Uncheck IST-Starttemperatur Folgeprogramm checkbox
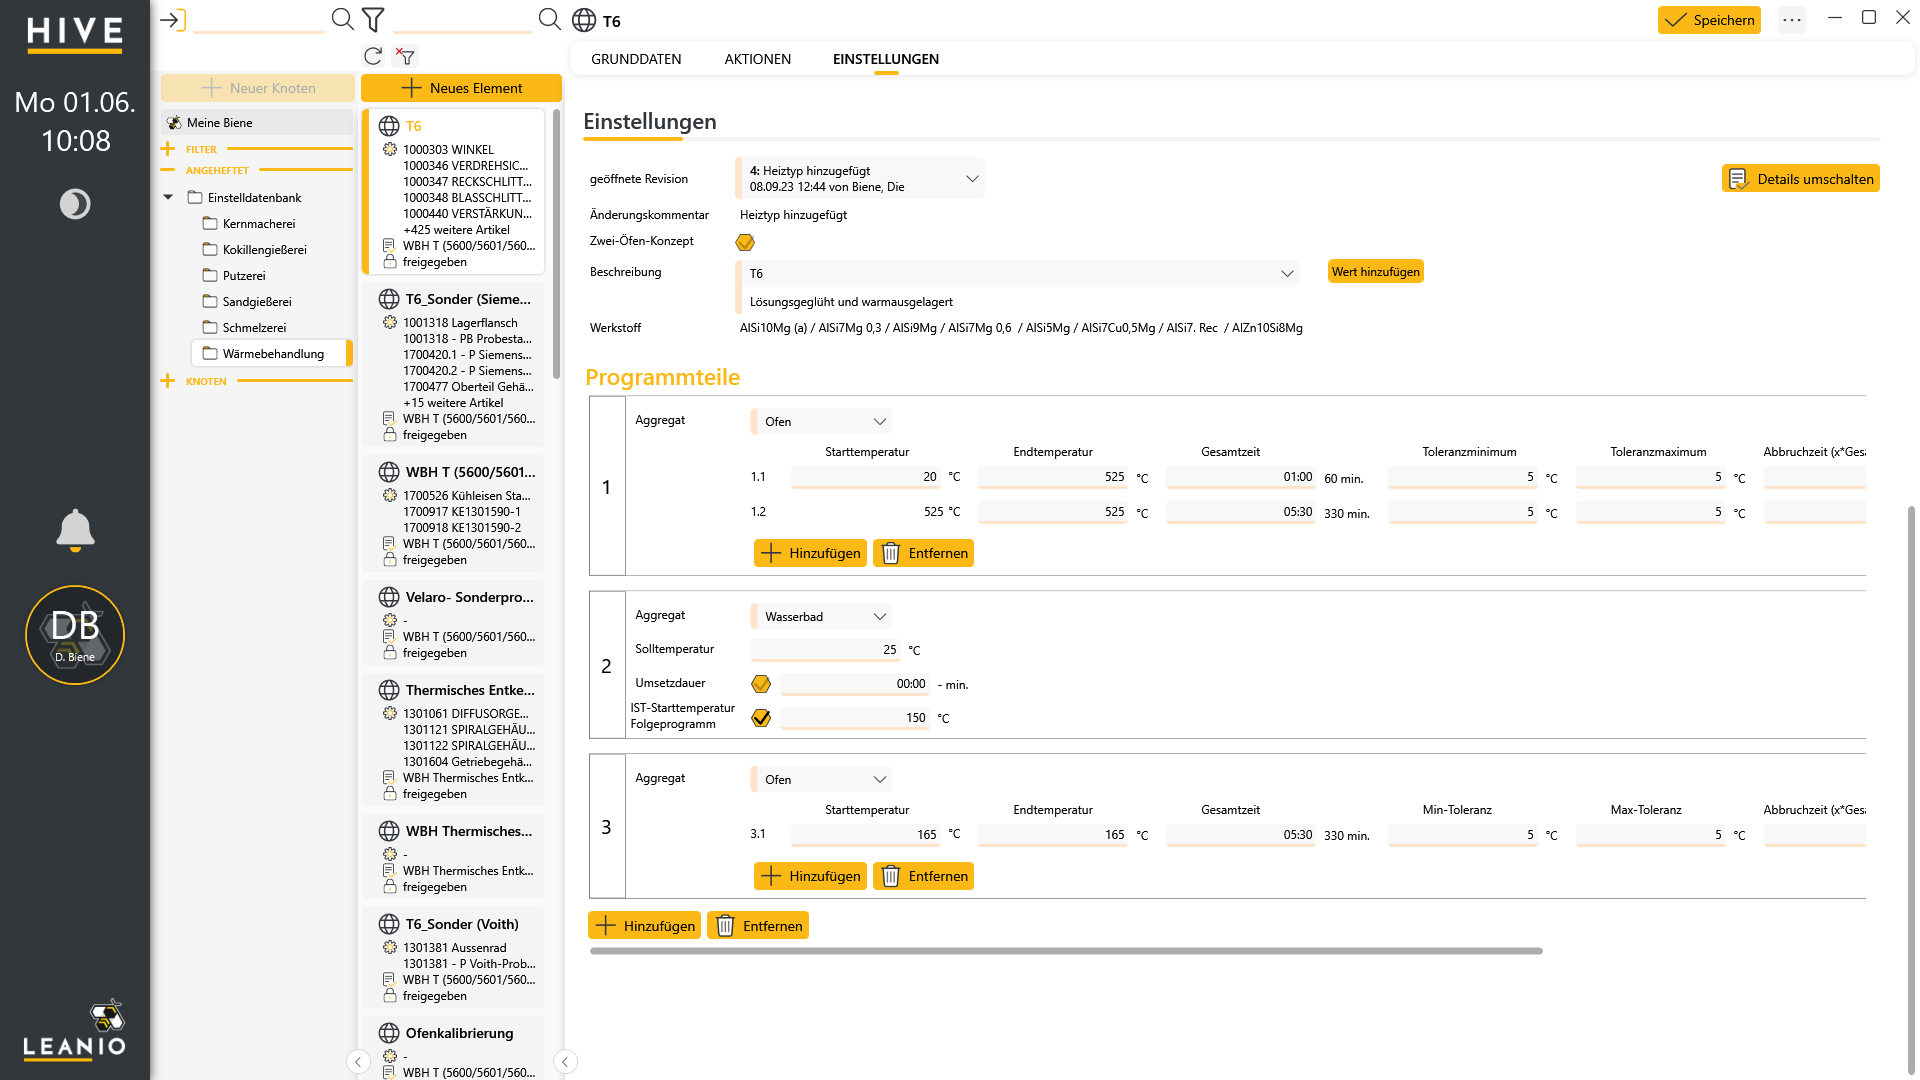The image size is (1920, 1080). click(x=761, y=718)
